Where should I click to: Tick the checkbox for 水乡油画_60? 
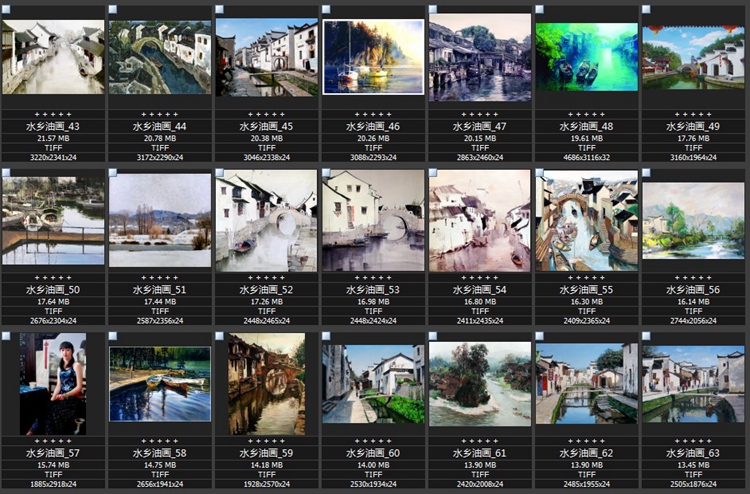click(x=326, y=336)
